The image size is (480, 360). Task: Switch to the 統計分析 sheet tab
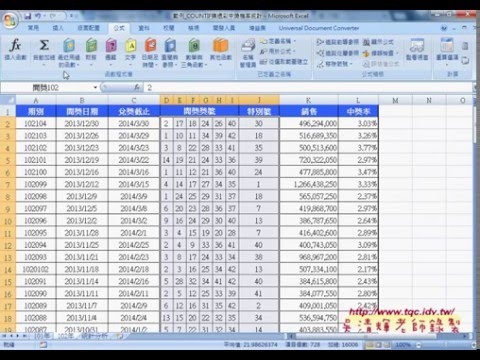[x=96, y=336]
